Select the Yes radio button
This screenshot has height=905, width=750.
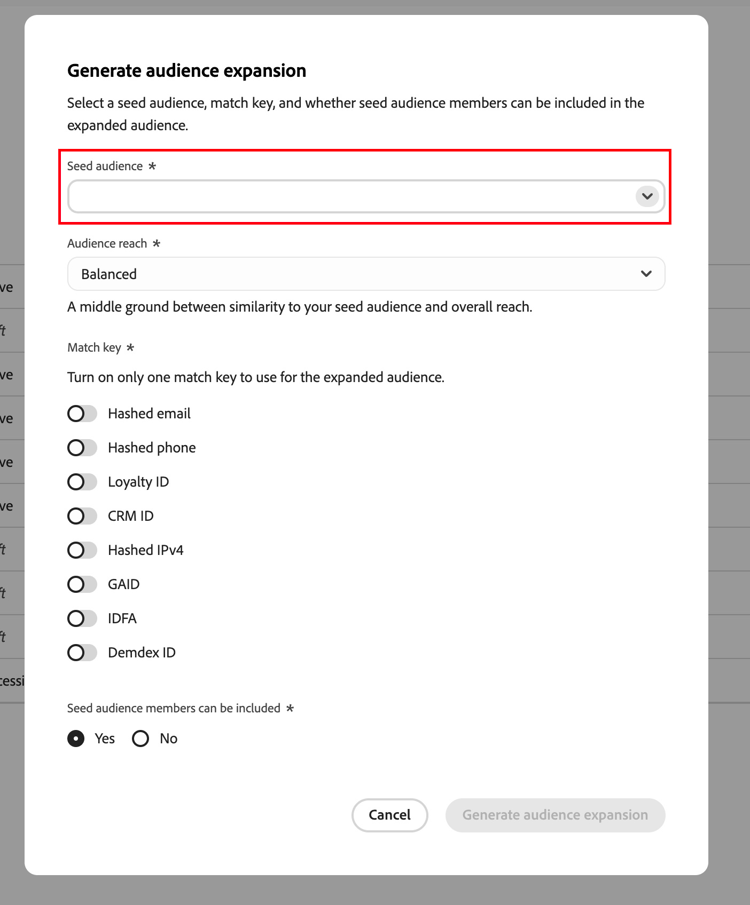tap(76, 738)
